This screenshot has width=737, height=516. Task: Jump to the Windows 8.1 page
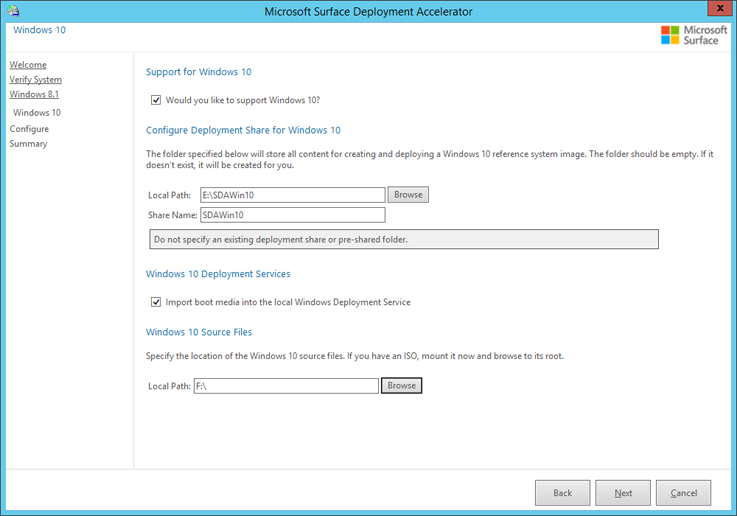pos(34,94)
